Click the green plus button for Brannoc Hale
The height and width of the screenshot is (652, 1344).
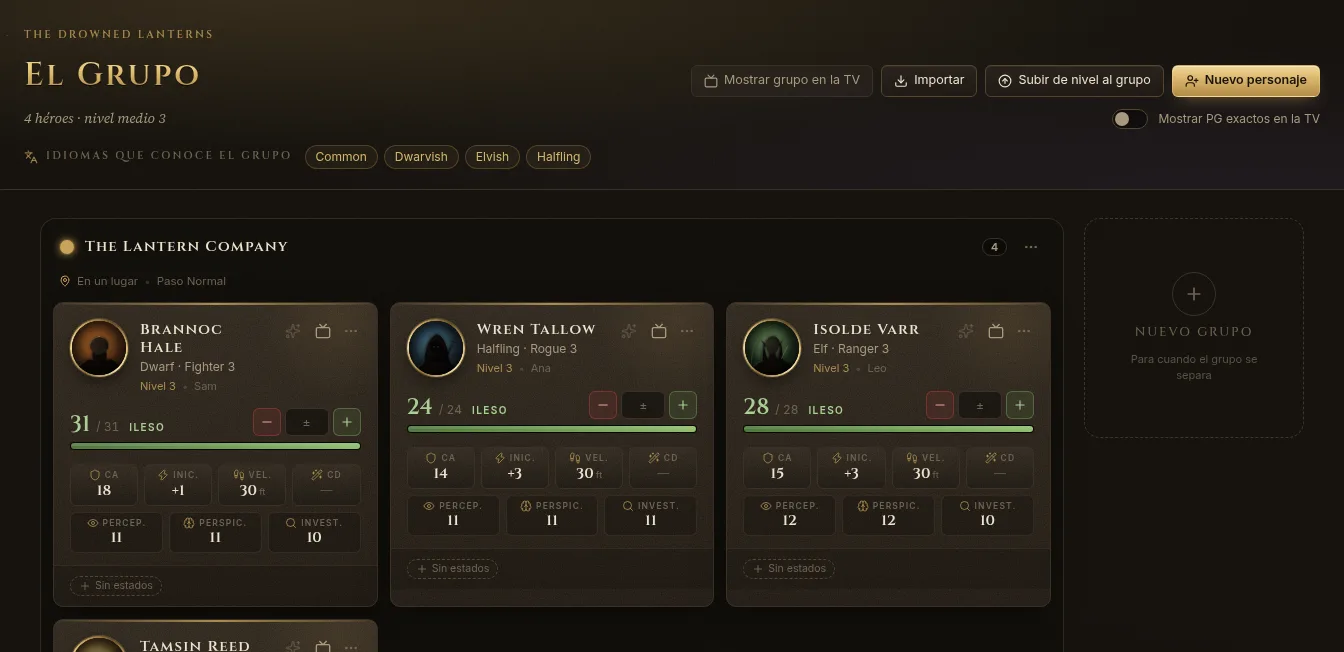pyautogui.click(x=347, y=422)
